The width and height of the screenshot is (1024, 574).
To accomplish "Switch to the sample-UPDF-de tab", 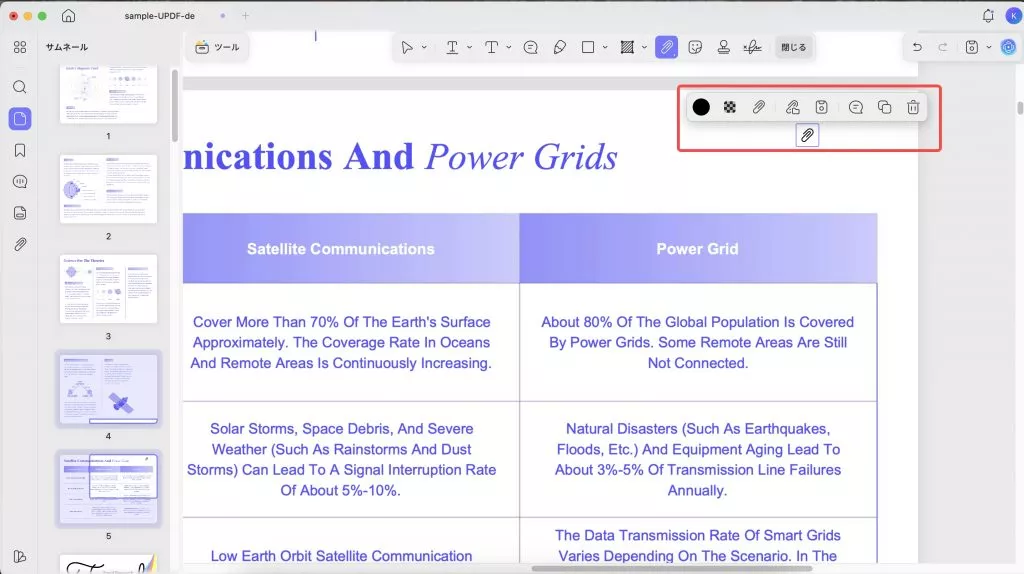I will 159,16.
